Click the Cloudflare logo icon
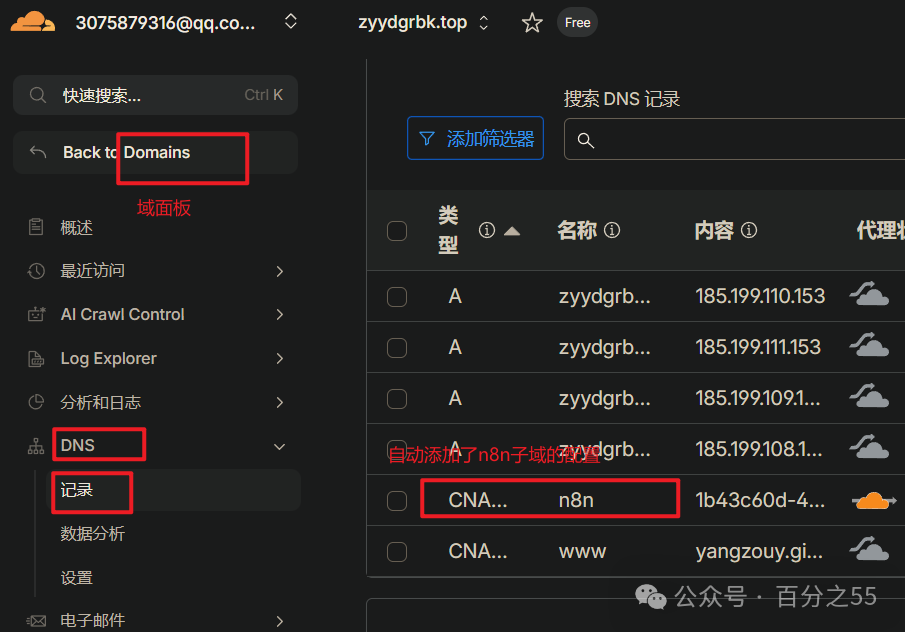905x632 pixels. point(33,22)
